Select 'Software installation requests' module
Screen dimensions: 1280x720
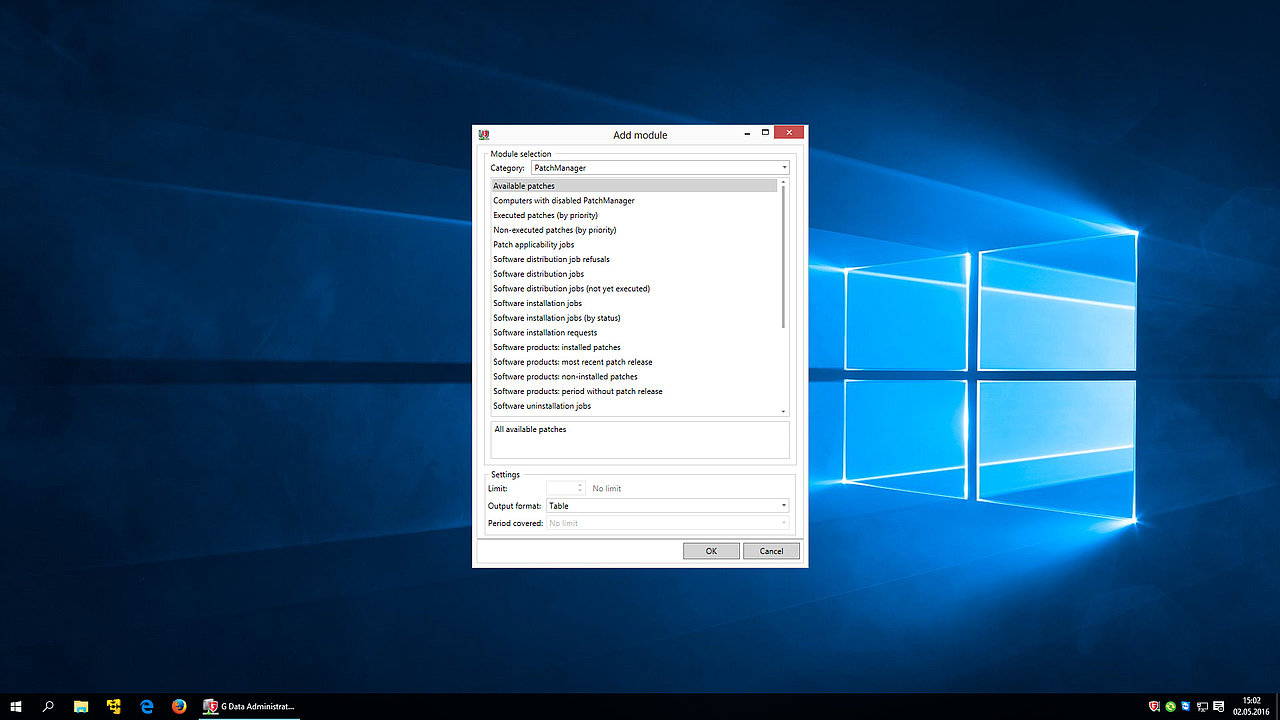click(545, 333)
